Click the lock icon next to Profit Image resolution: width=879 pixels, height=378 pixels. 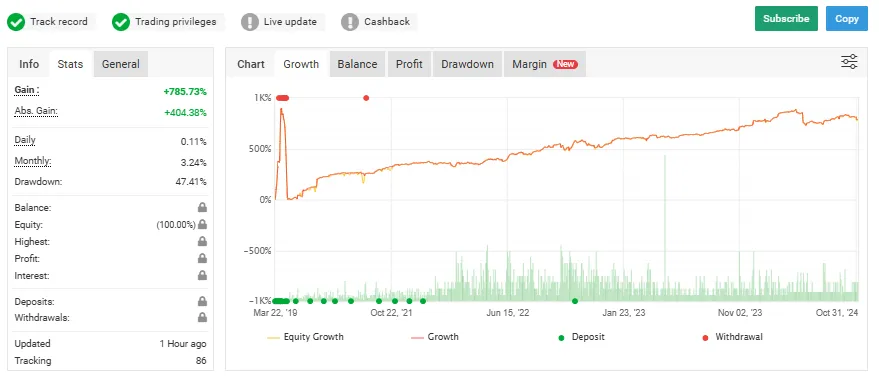click(202, 259)
